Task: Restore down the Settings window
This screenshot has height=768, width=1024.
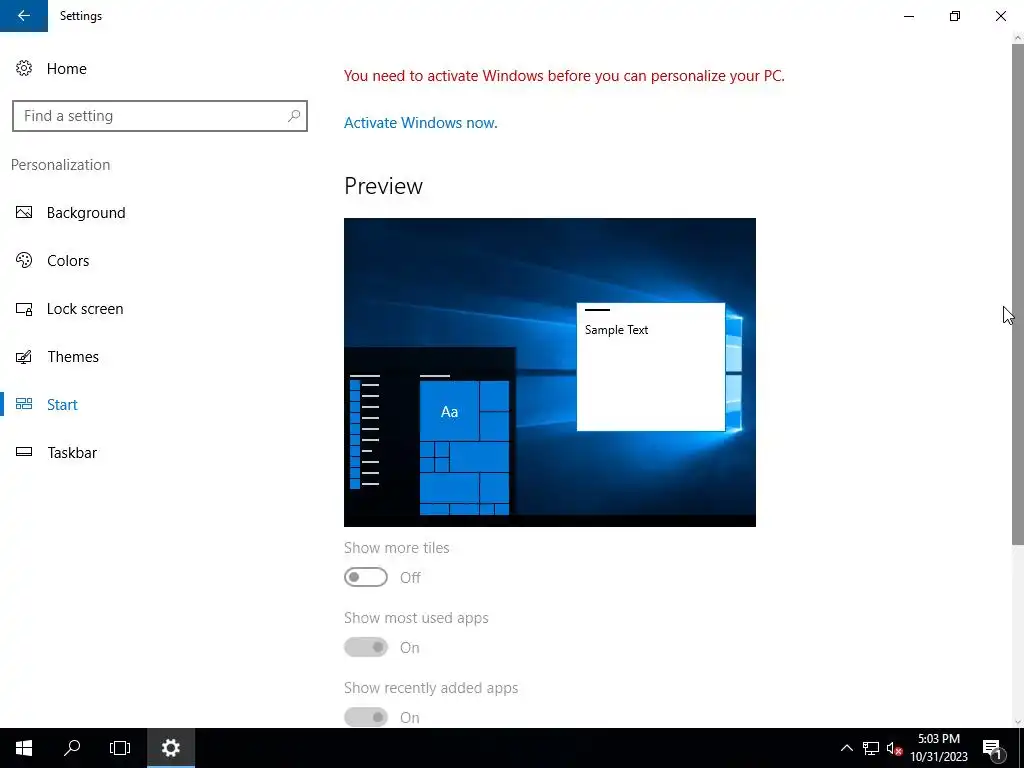Action: tap(955, 16)
